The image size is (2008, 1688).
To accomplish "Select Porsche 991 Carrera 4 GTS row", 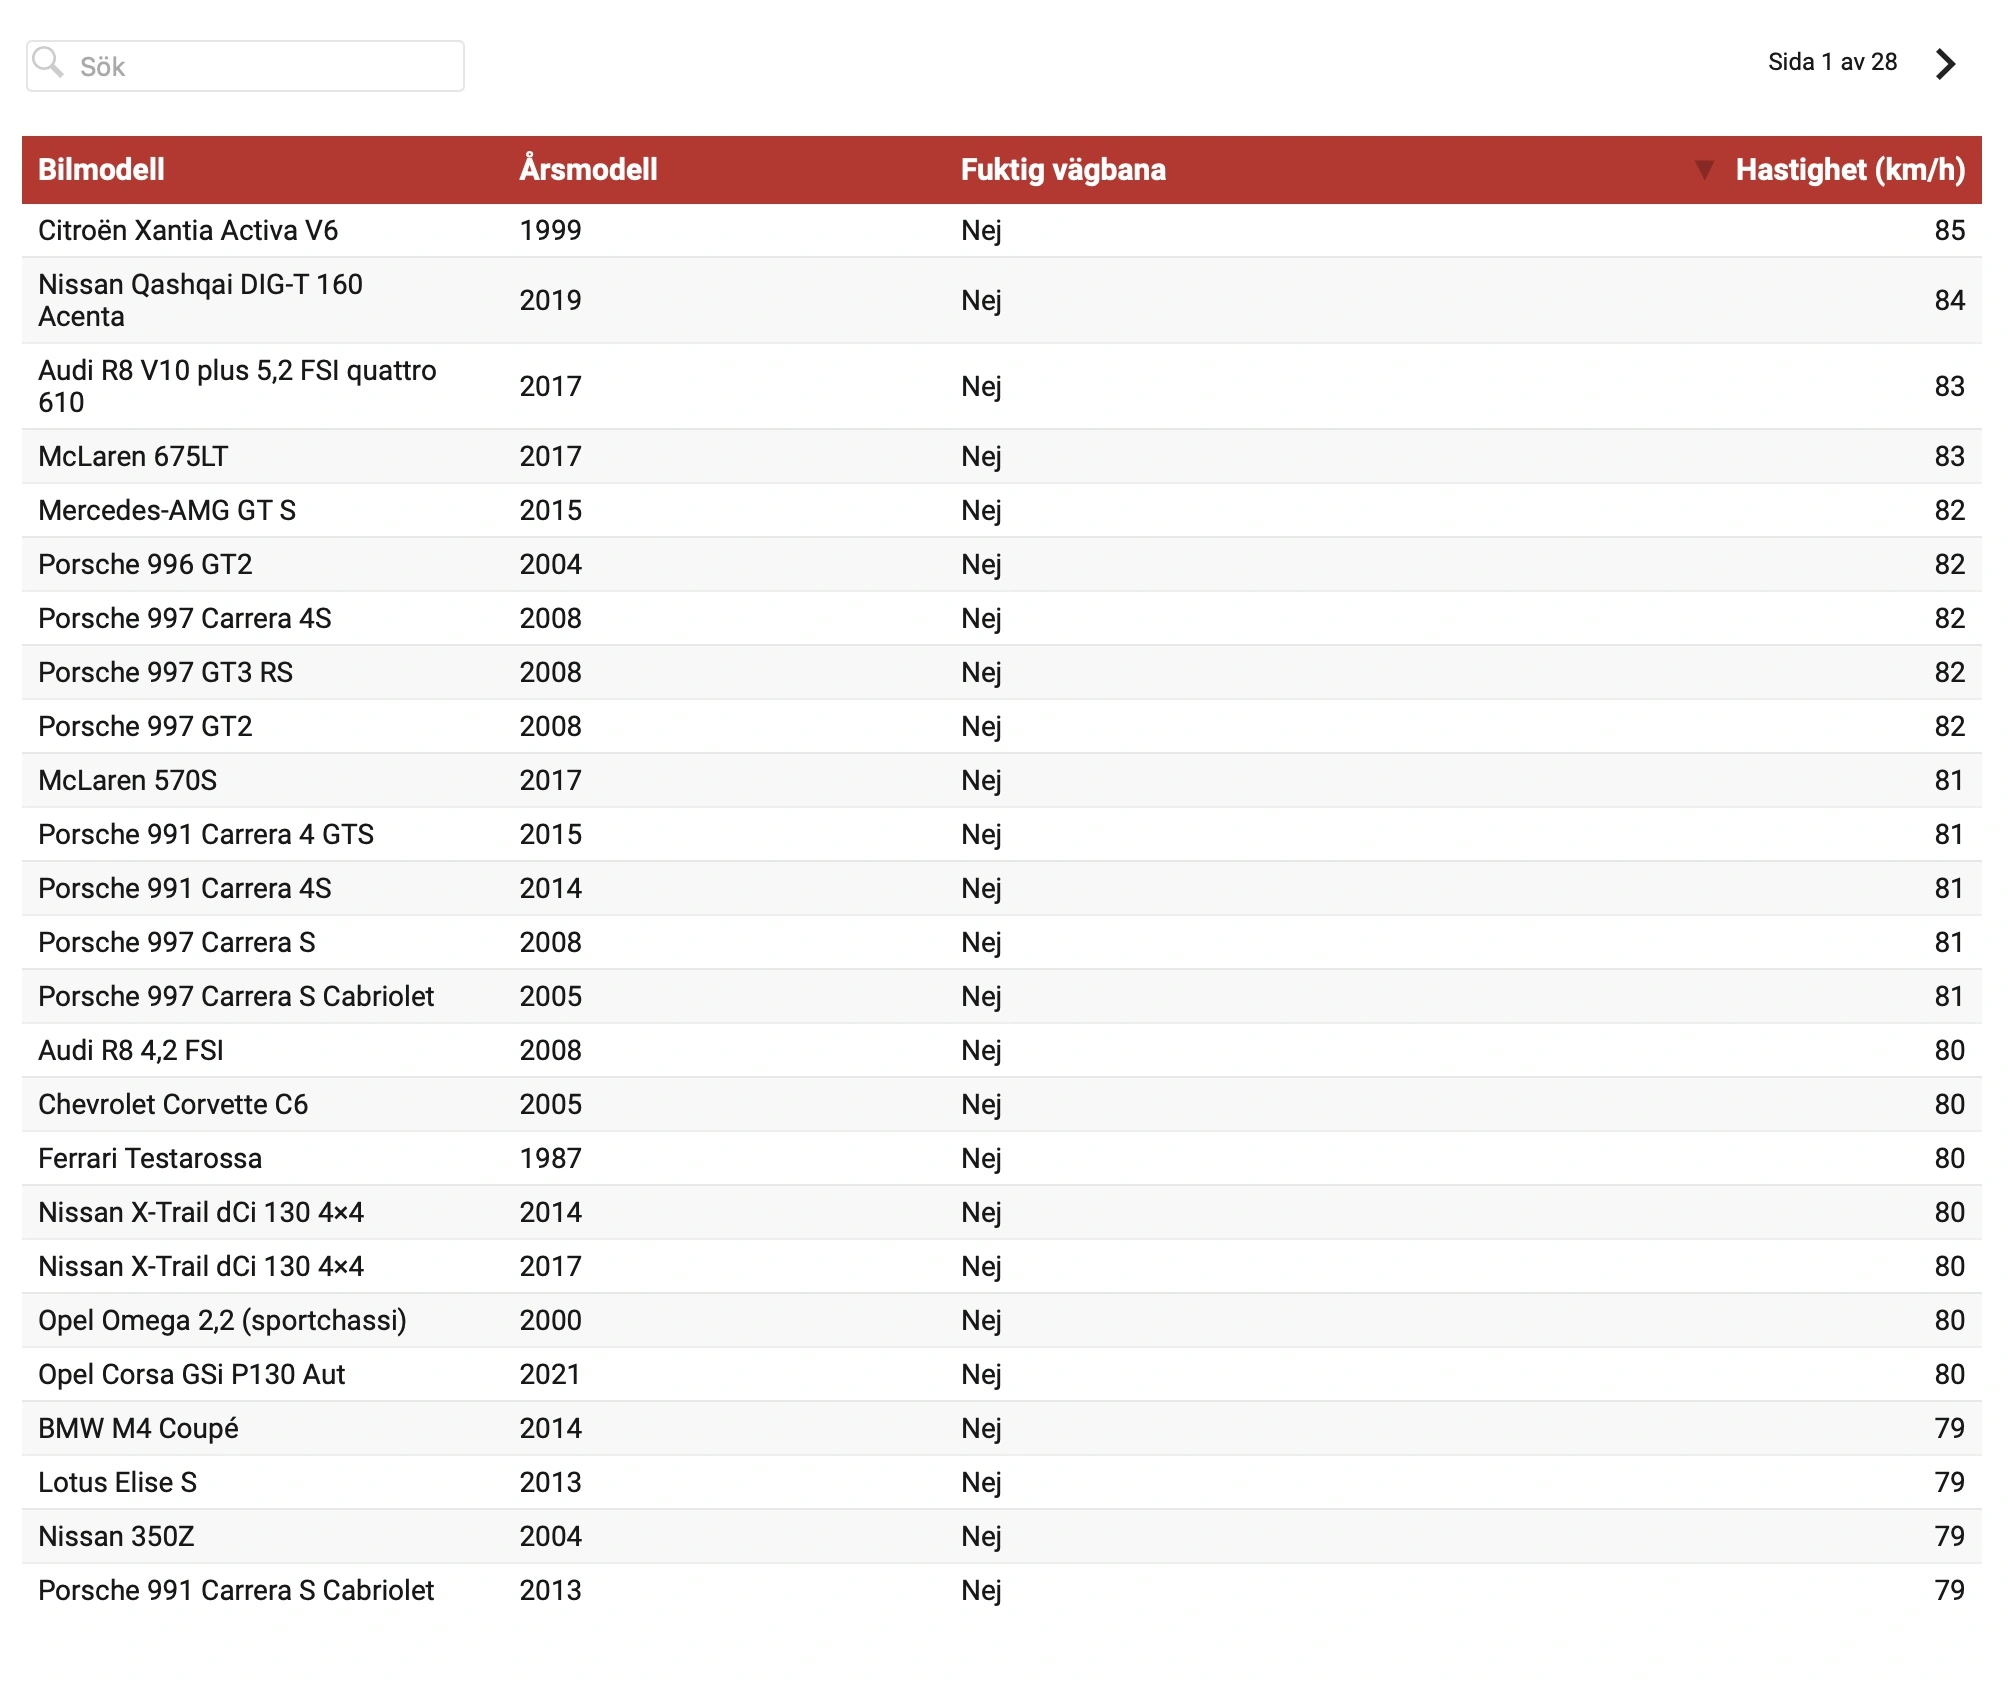I will 1002,835.
